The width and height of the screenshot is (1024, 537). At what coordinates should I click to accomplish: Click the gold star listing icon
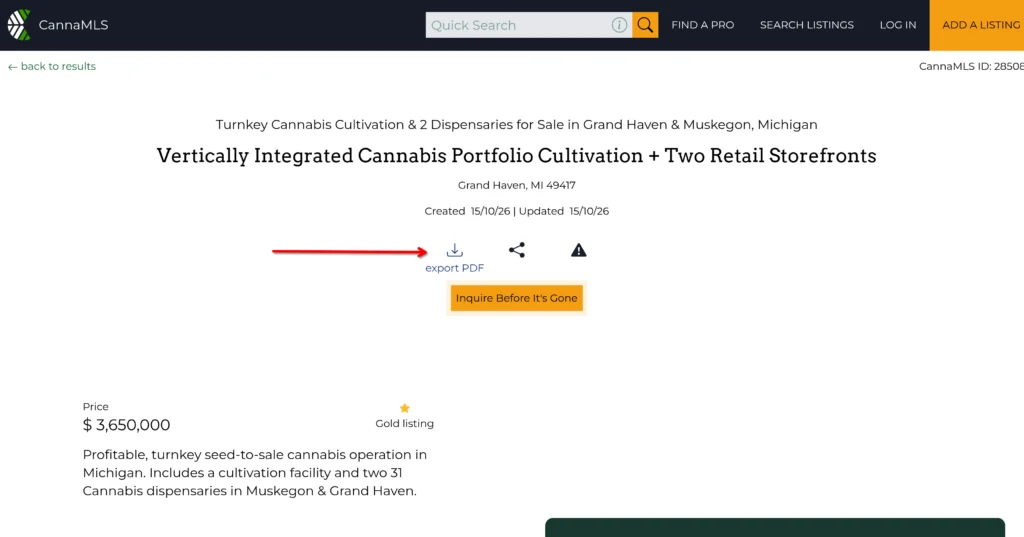404,408
